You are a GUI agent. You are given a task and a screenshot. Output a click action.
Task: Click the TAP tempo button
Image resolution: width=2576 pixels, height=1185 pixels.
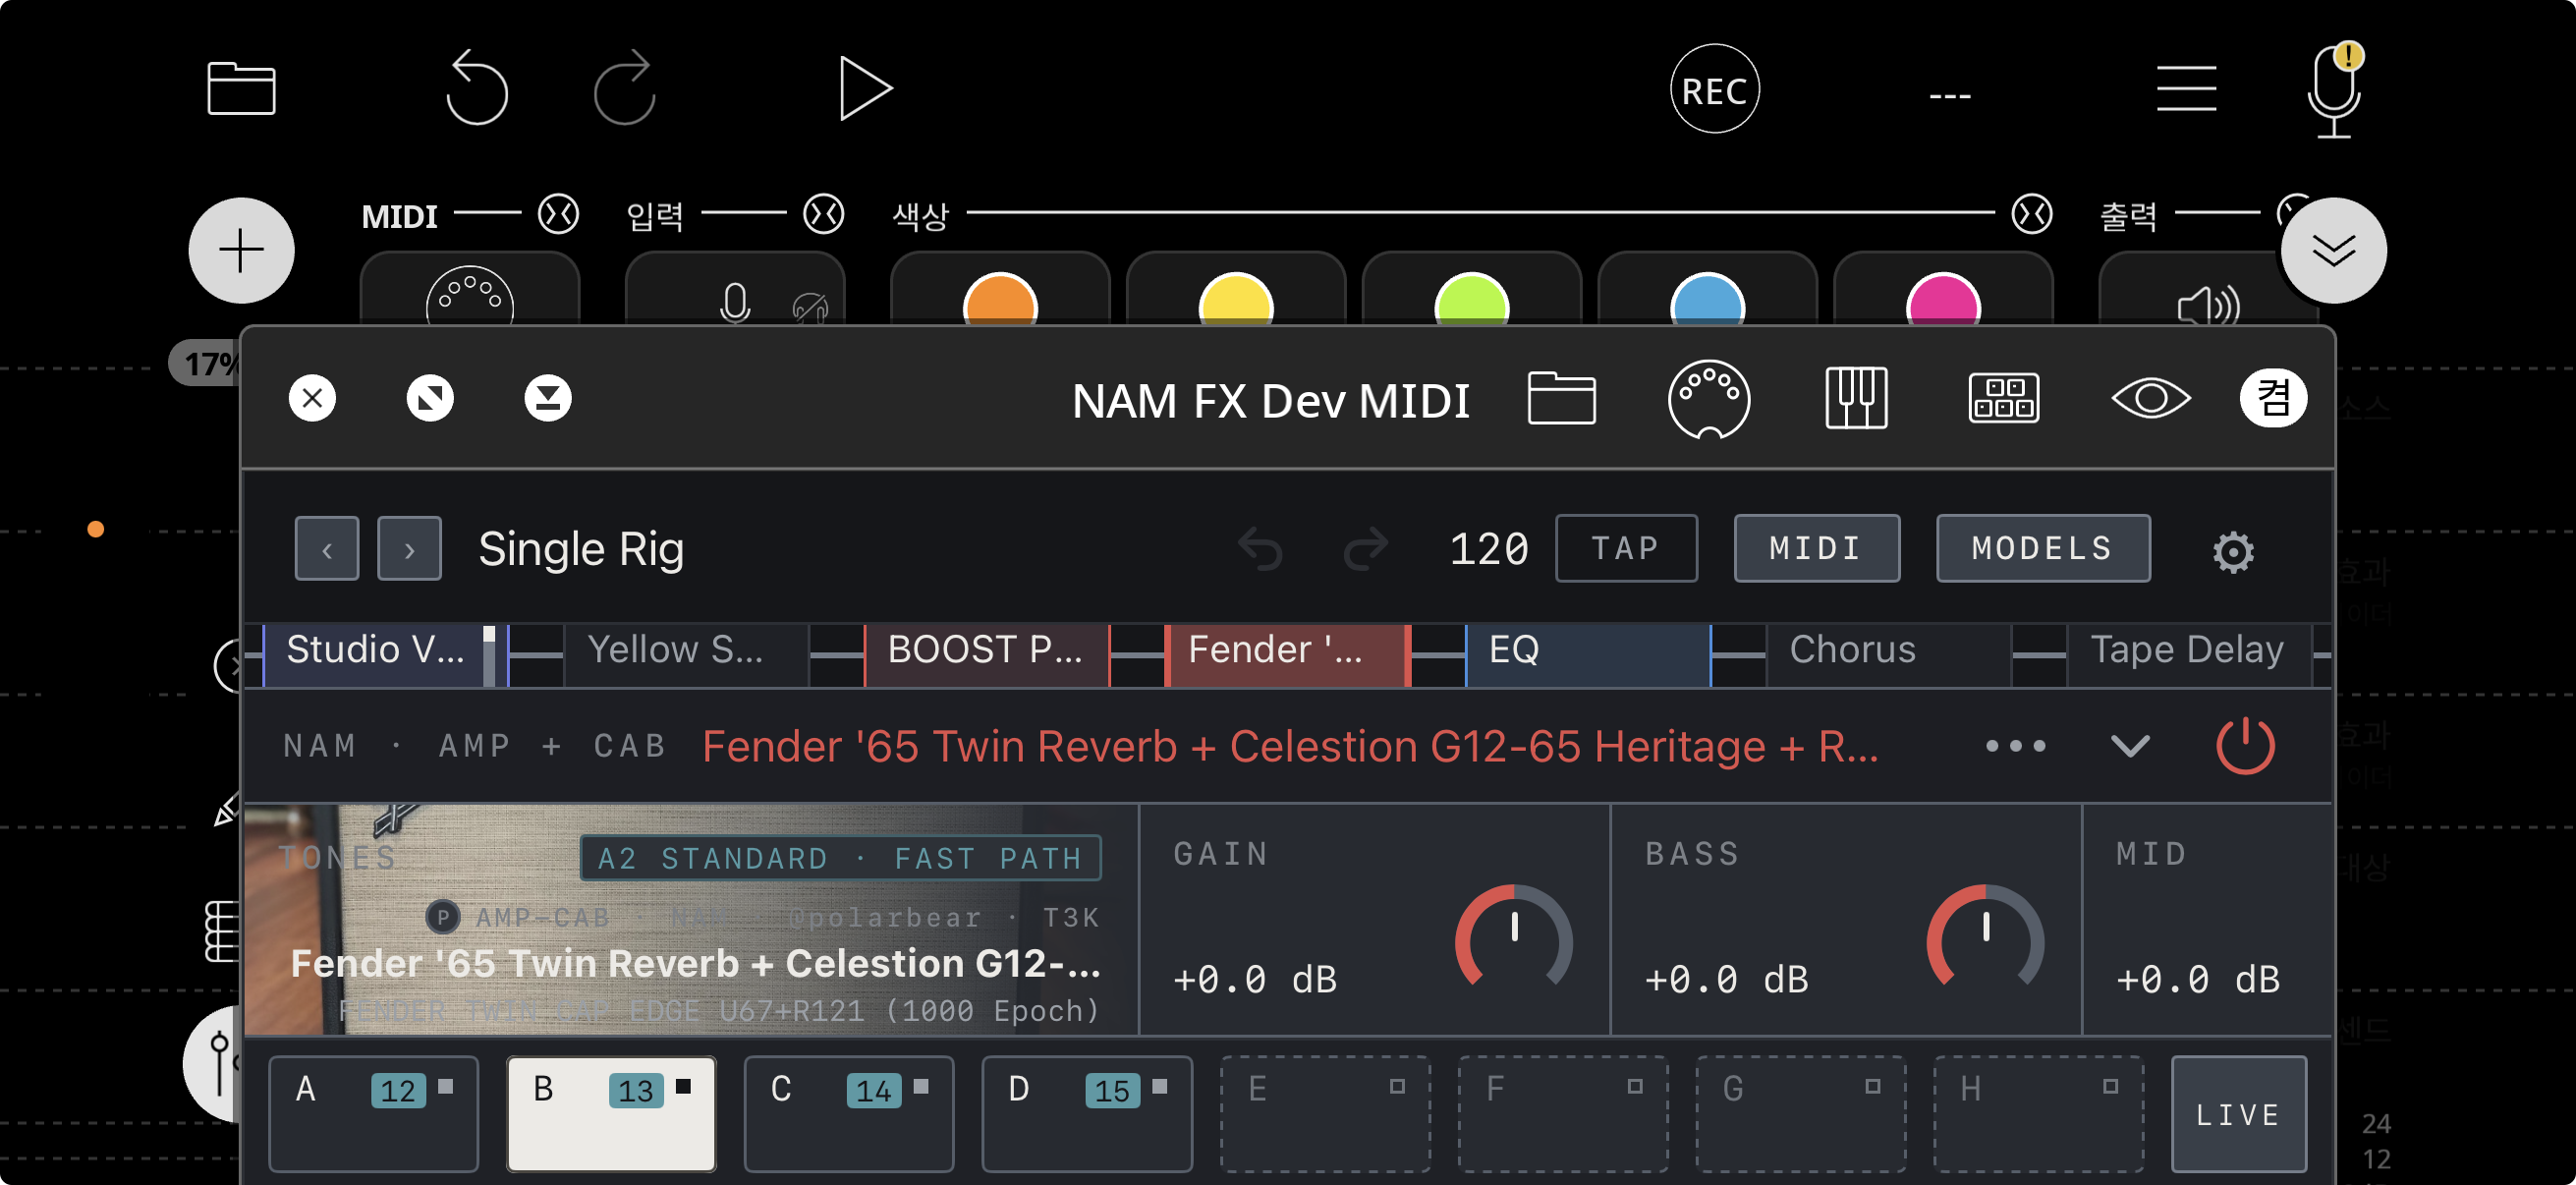coord(1626,548)
